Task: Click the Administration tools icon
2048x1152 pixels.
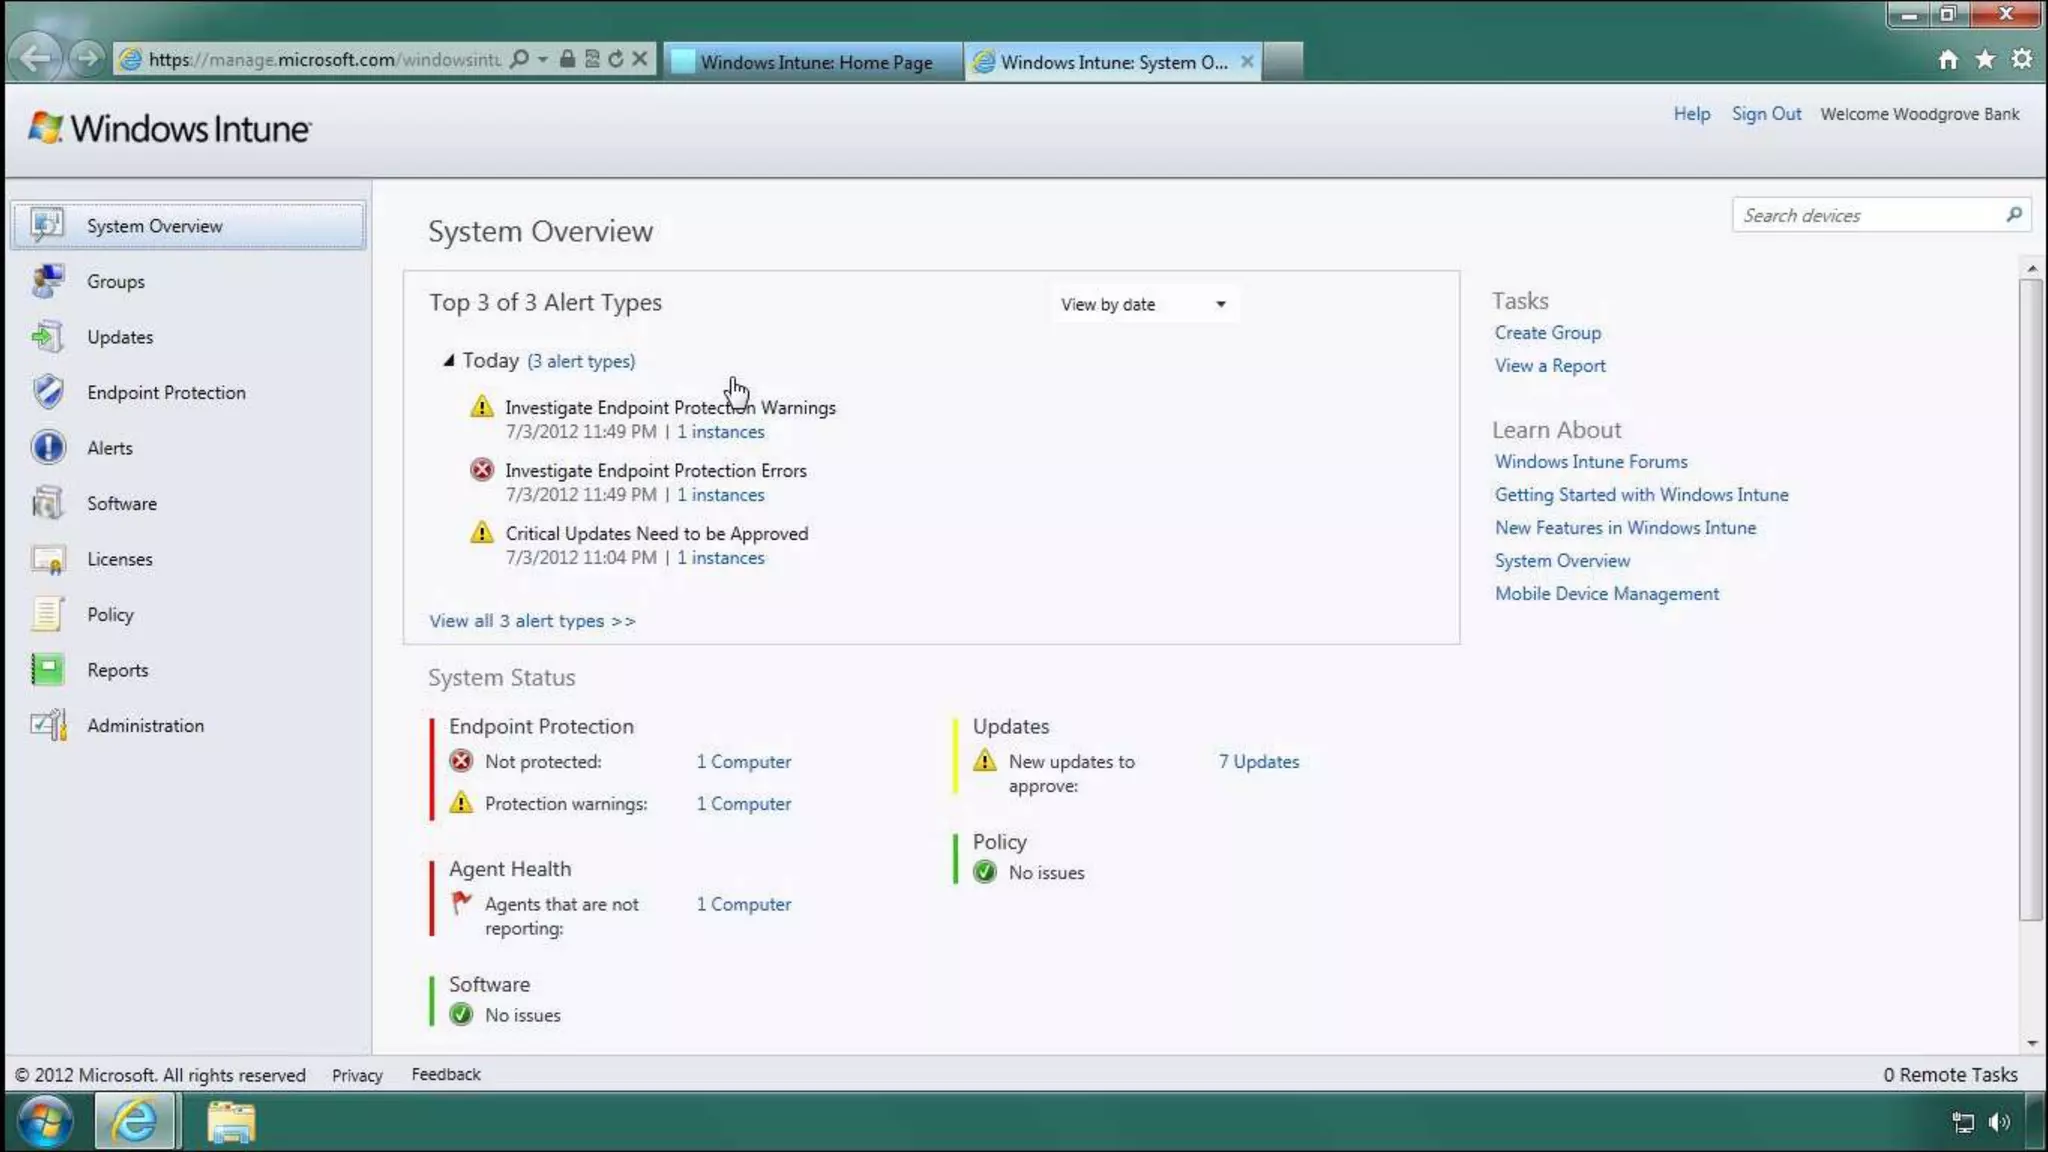Action: click(47, 725)
